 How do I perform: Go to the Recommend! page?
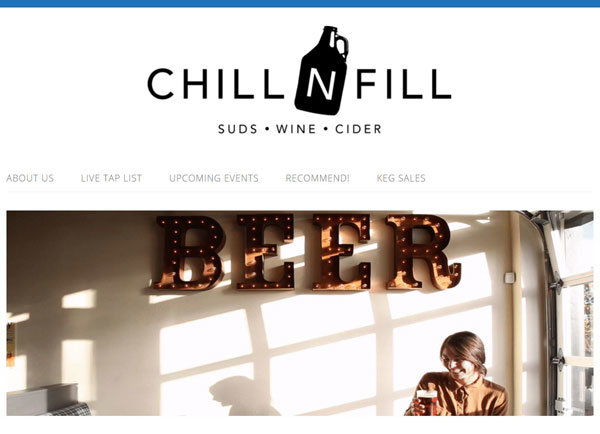pos(318,178)
